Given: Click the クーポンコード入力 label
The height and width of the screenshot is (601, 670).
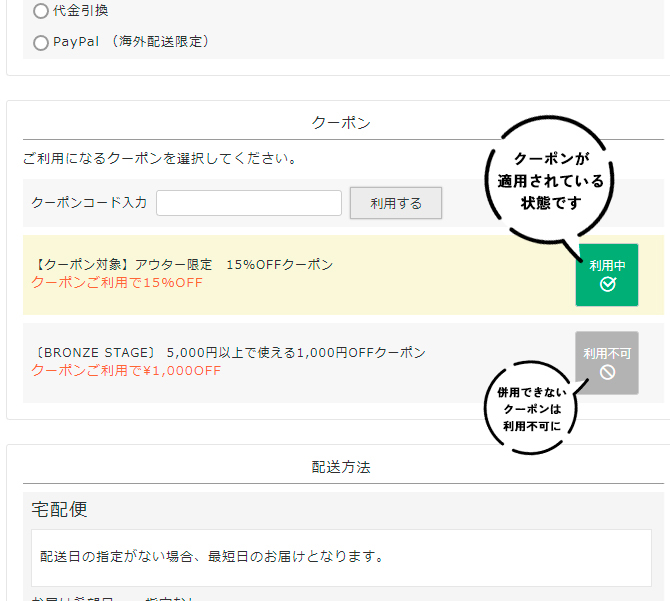Looking at the screenshot, I should pyautogui.click(x=89, y=203).
